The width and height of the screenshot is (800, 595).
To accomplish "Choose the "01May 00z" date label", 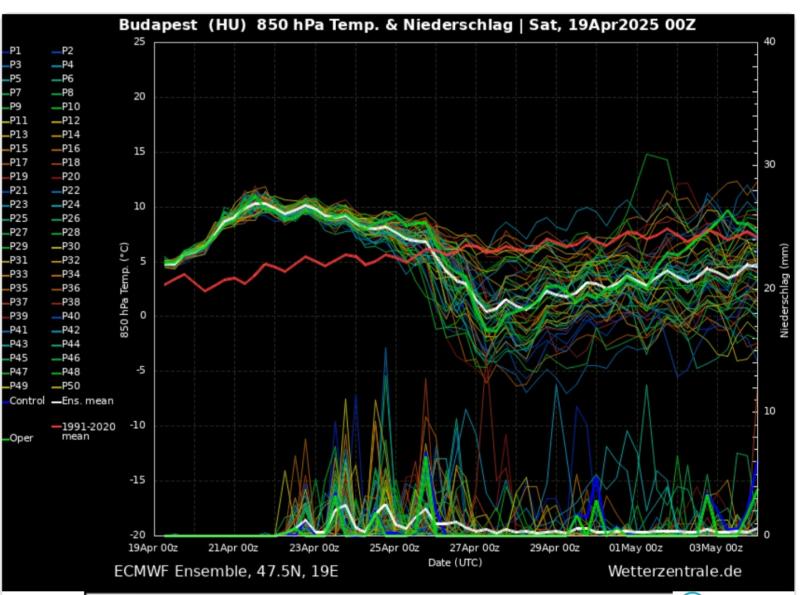I will 635,548.
